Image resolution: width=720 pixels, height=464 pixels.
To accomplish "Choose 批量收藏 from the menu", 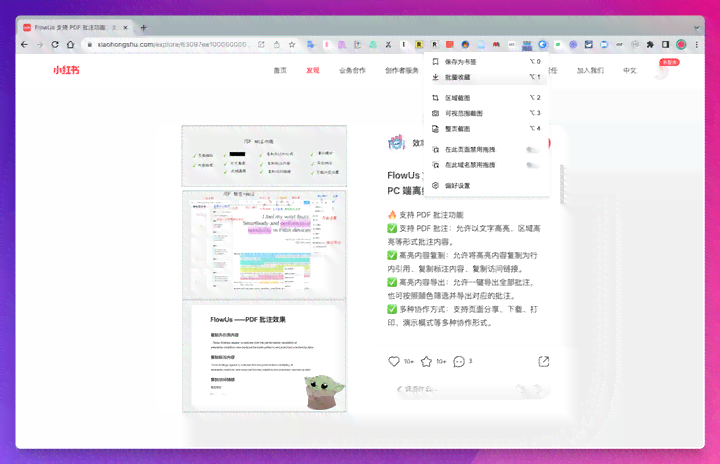I will coord(487,77).
